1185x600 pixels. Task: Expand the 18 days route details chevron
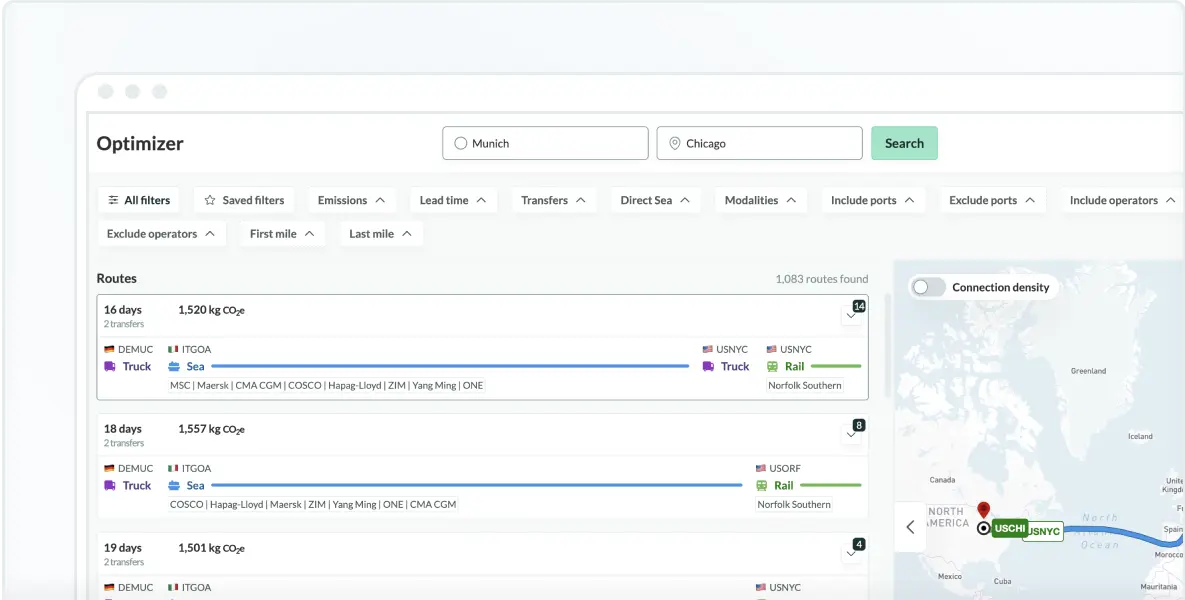click(851, 434)
